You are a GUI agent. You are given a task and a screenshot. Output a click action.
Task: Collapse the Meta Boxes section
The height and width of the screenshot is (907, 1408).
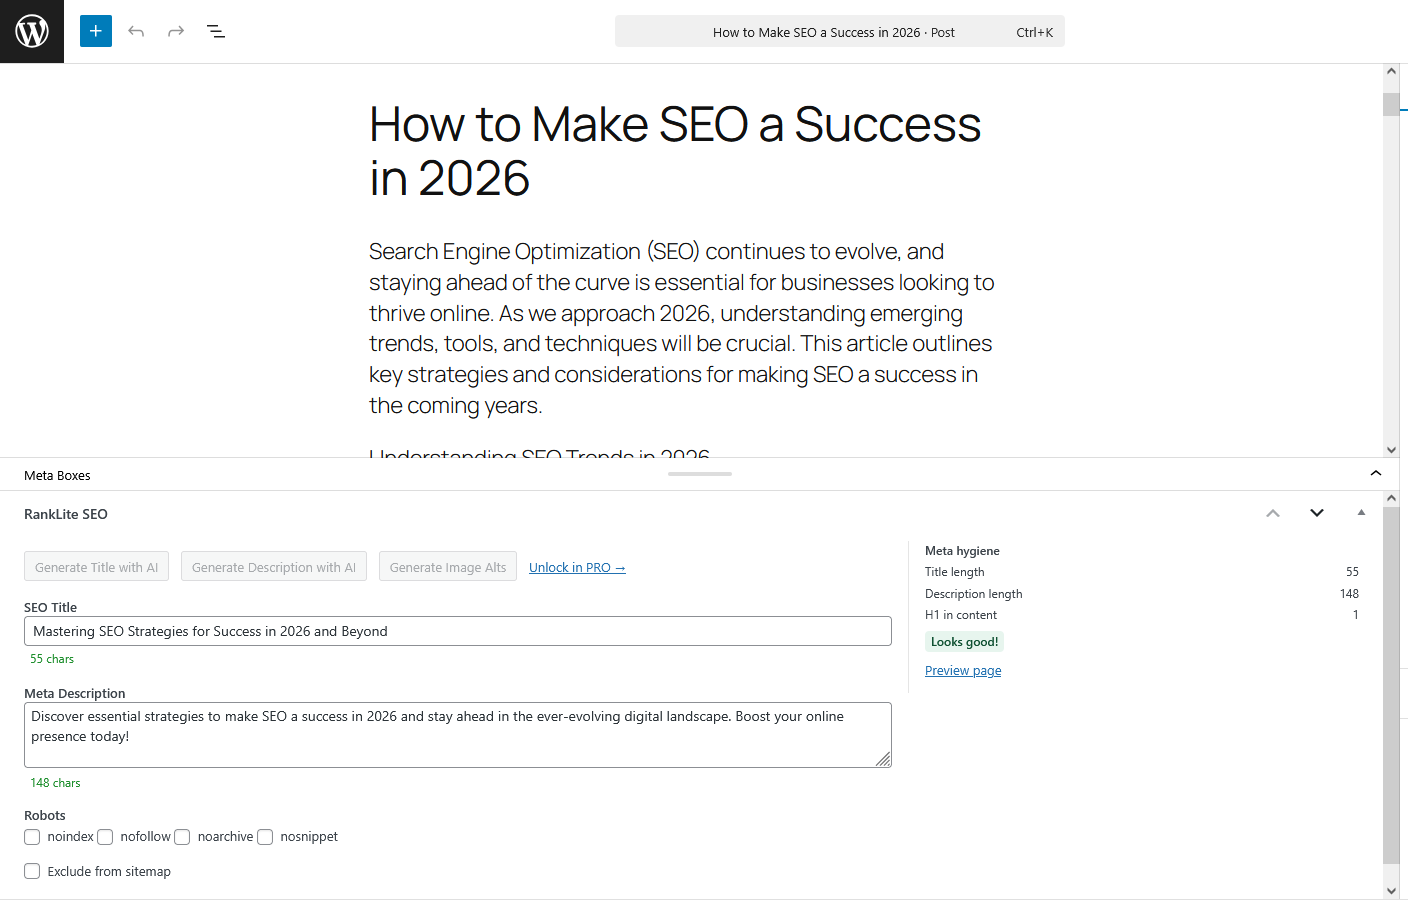pos(1376,474)
